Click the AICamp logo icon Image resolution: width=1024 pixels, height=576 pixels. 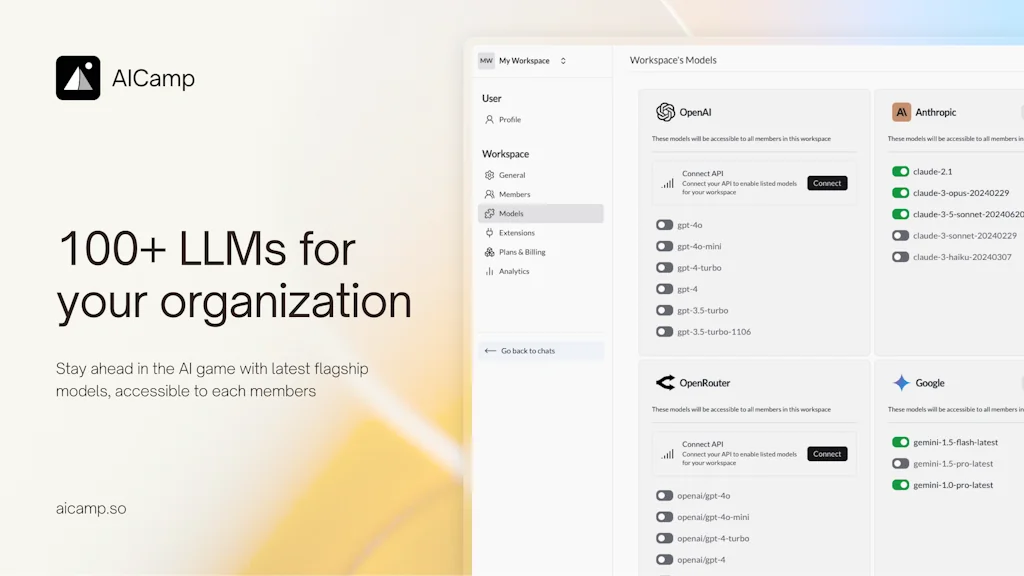click(x=78, y=78)
